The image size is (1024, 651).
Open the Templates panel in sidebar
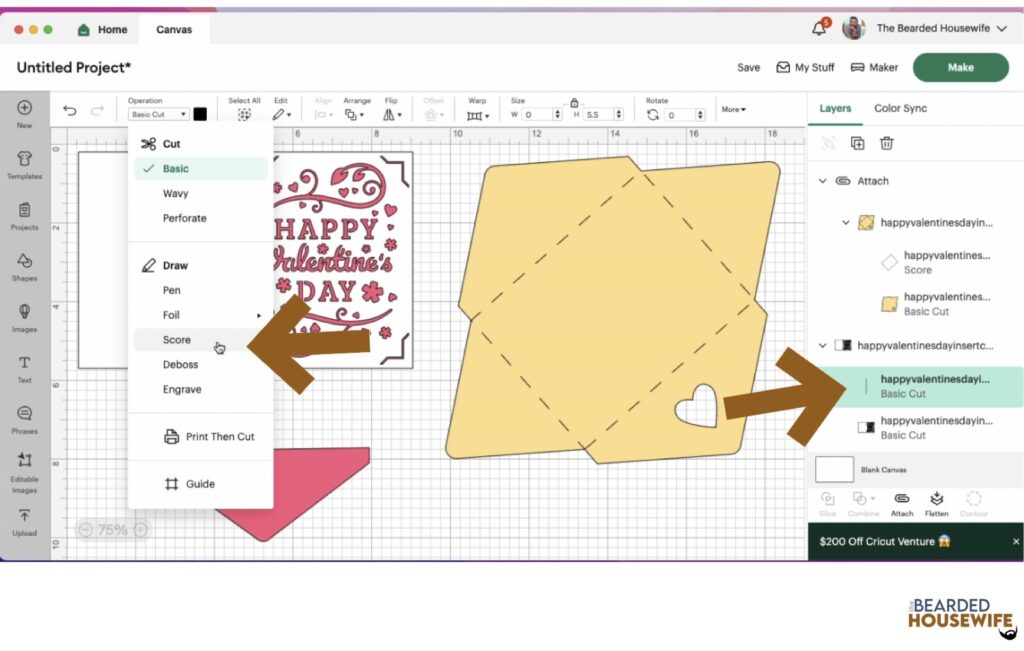click(24, 164)
